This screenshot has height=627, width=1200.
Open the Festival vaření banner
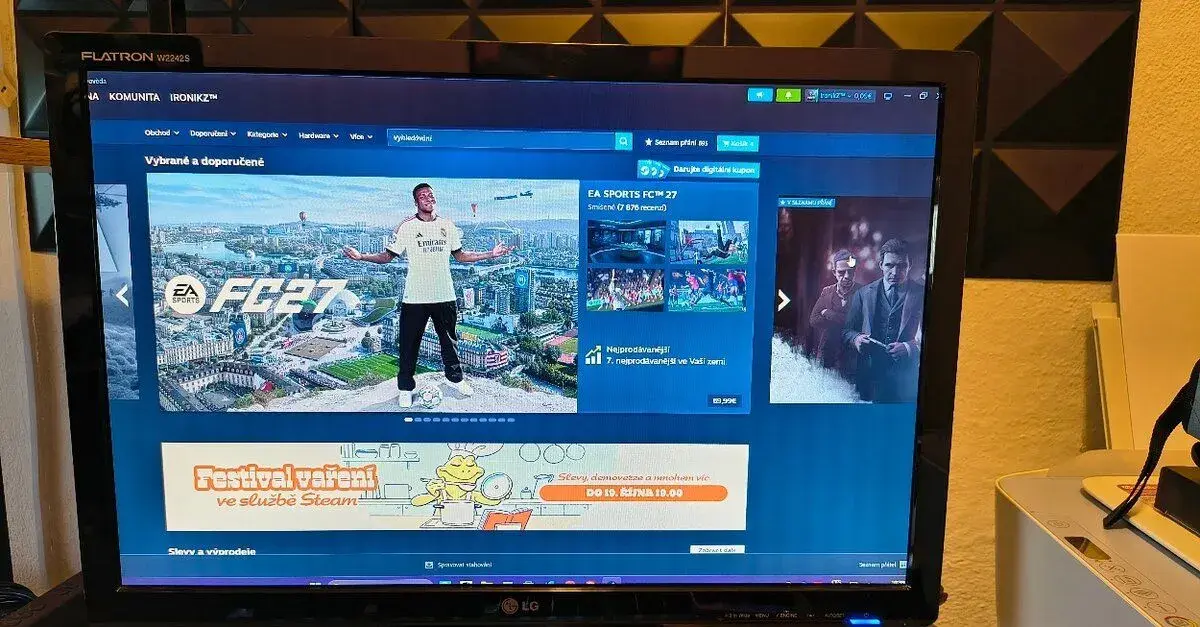click(x=455, y=486)
